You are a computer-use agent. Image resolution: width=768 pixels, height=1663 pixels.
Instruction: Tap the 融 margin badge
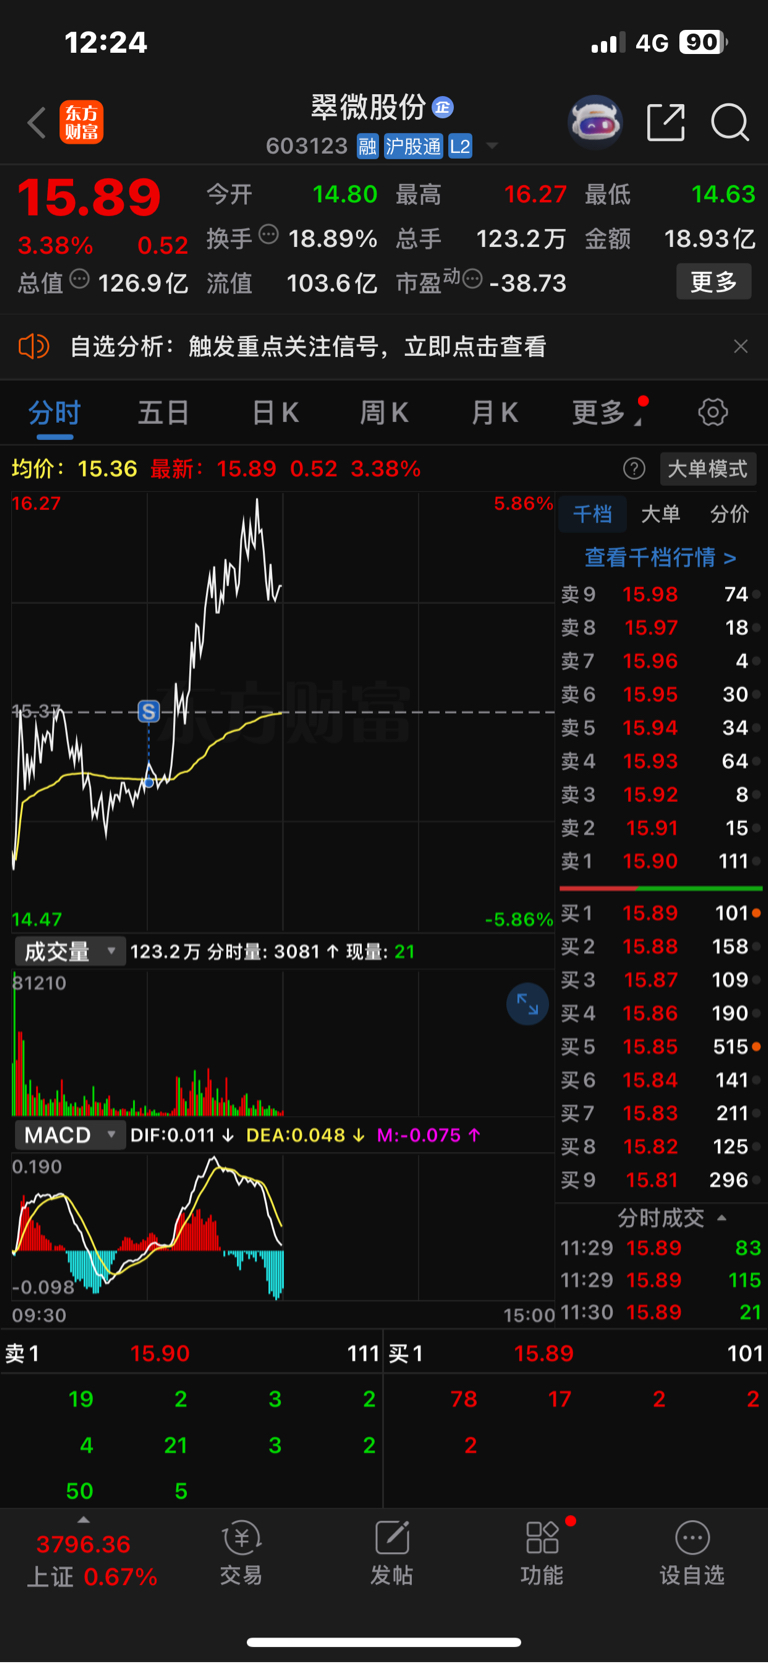tap(367, 146)
